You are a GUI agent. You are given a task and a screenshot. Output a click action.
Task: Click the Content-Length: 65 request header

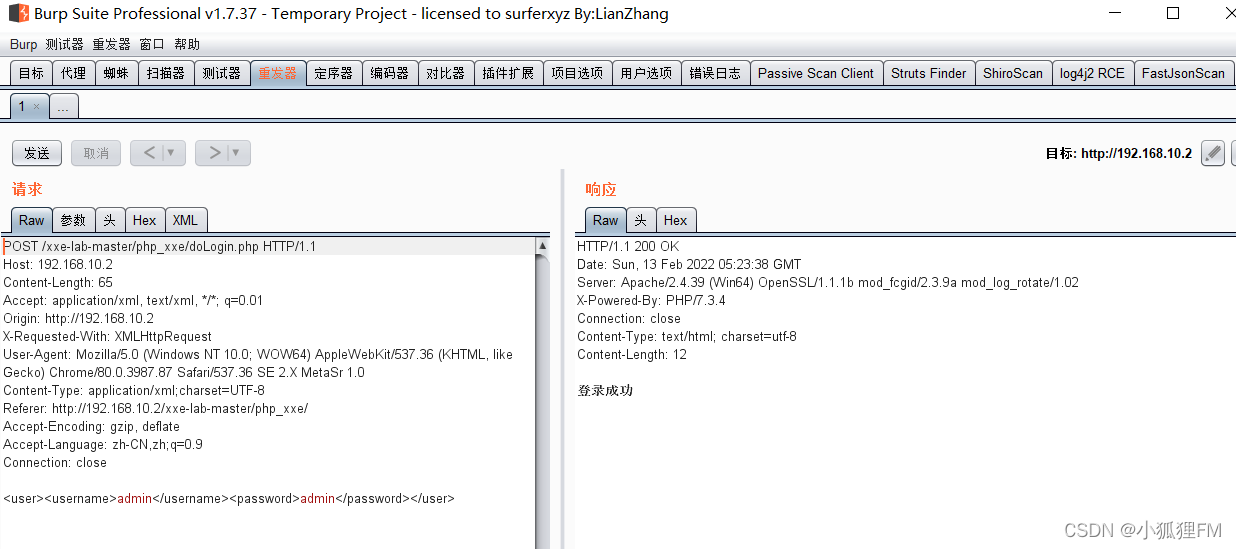click(x=58, y=282)
